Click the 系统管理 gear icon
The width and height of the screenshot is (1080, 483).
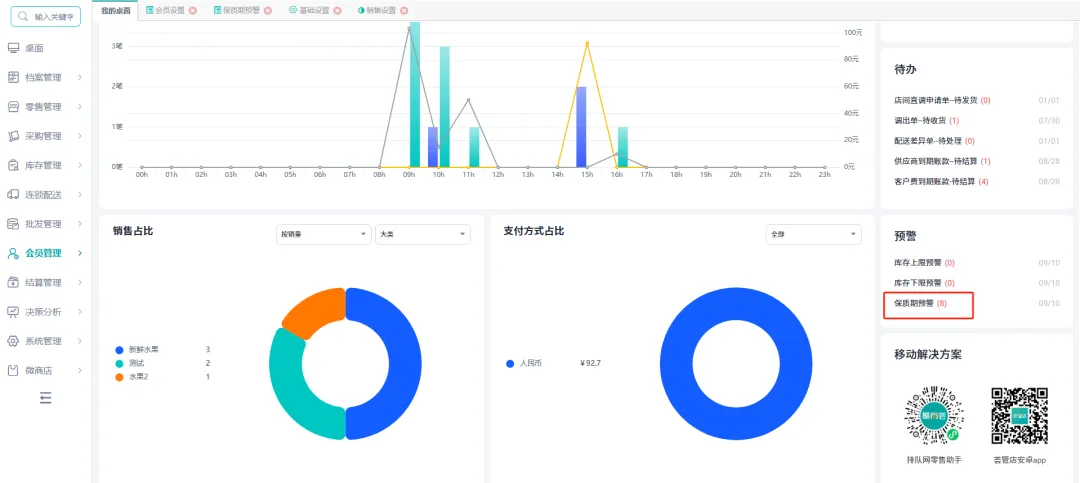(13, 341)
